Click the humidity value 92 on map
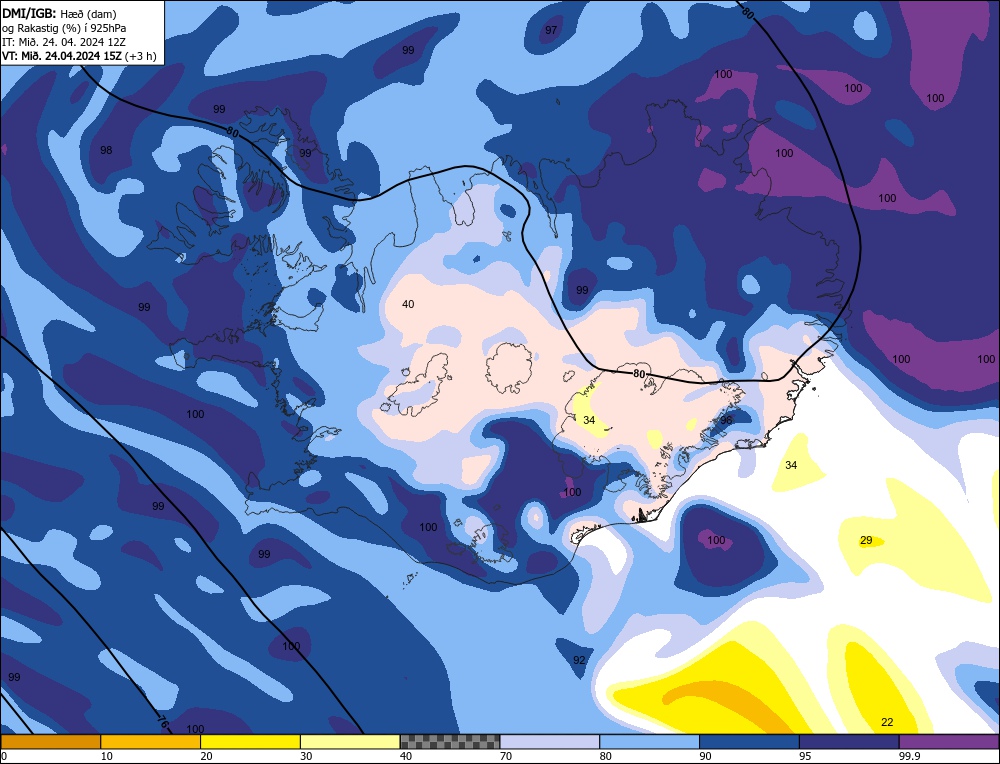The image size is (1000, 764). click(x=578, y=660)
